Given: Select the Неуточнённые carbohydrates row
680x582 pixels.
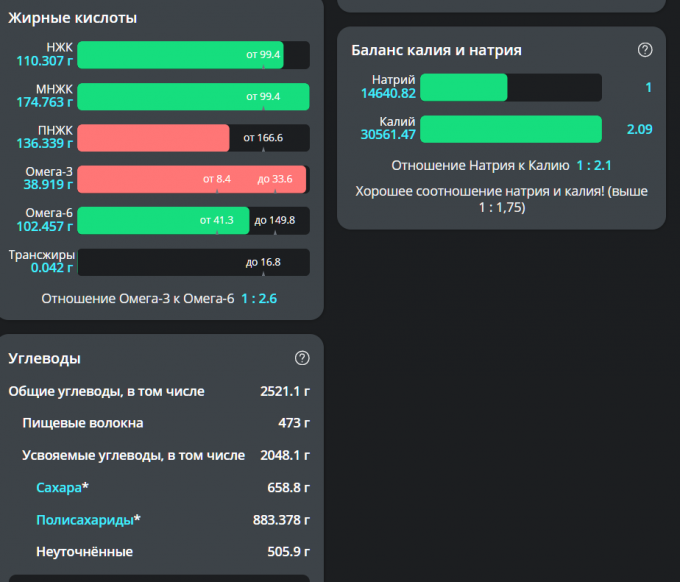Looking at the screenshot, I should tap(158, 551).
